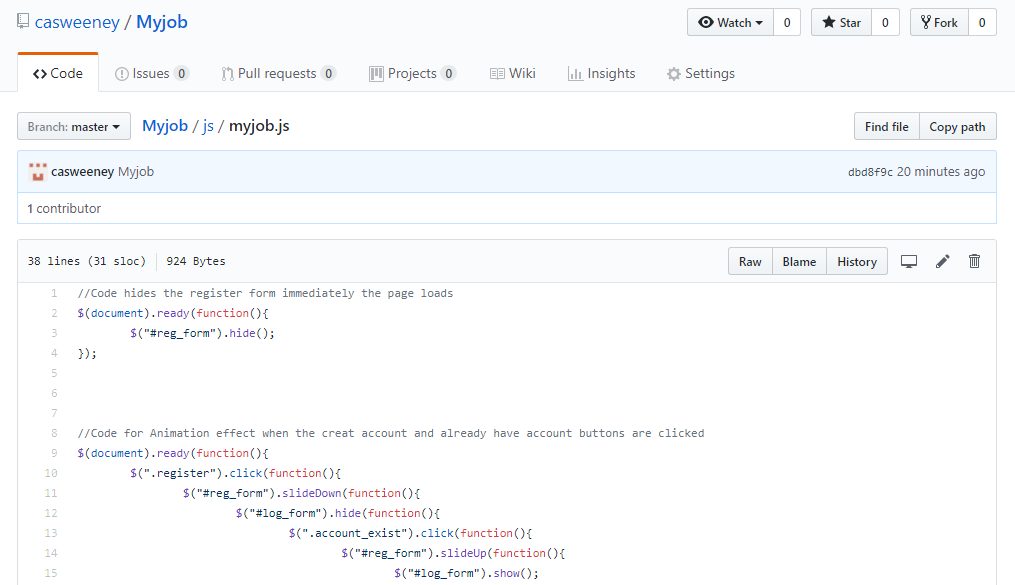Open repository Settings tab
Viewport: 1015px width, 585px height.
click(x=701, y=73)
